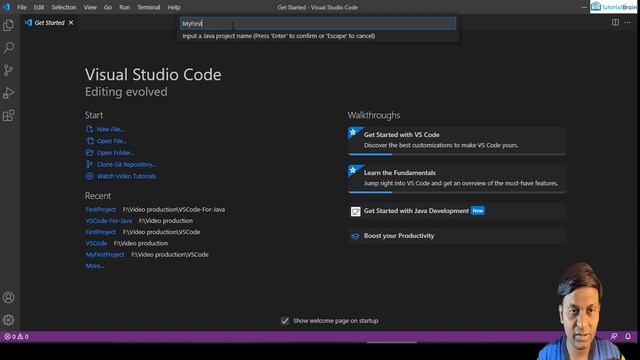
Task: Click the VS Code logo in title bar
Action: point(6,7)
